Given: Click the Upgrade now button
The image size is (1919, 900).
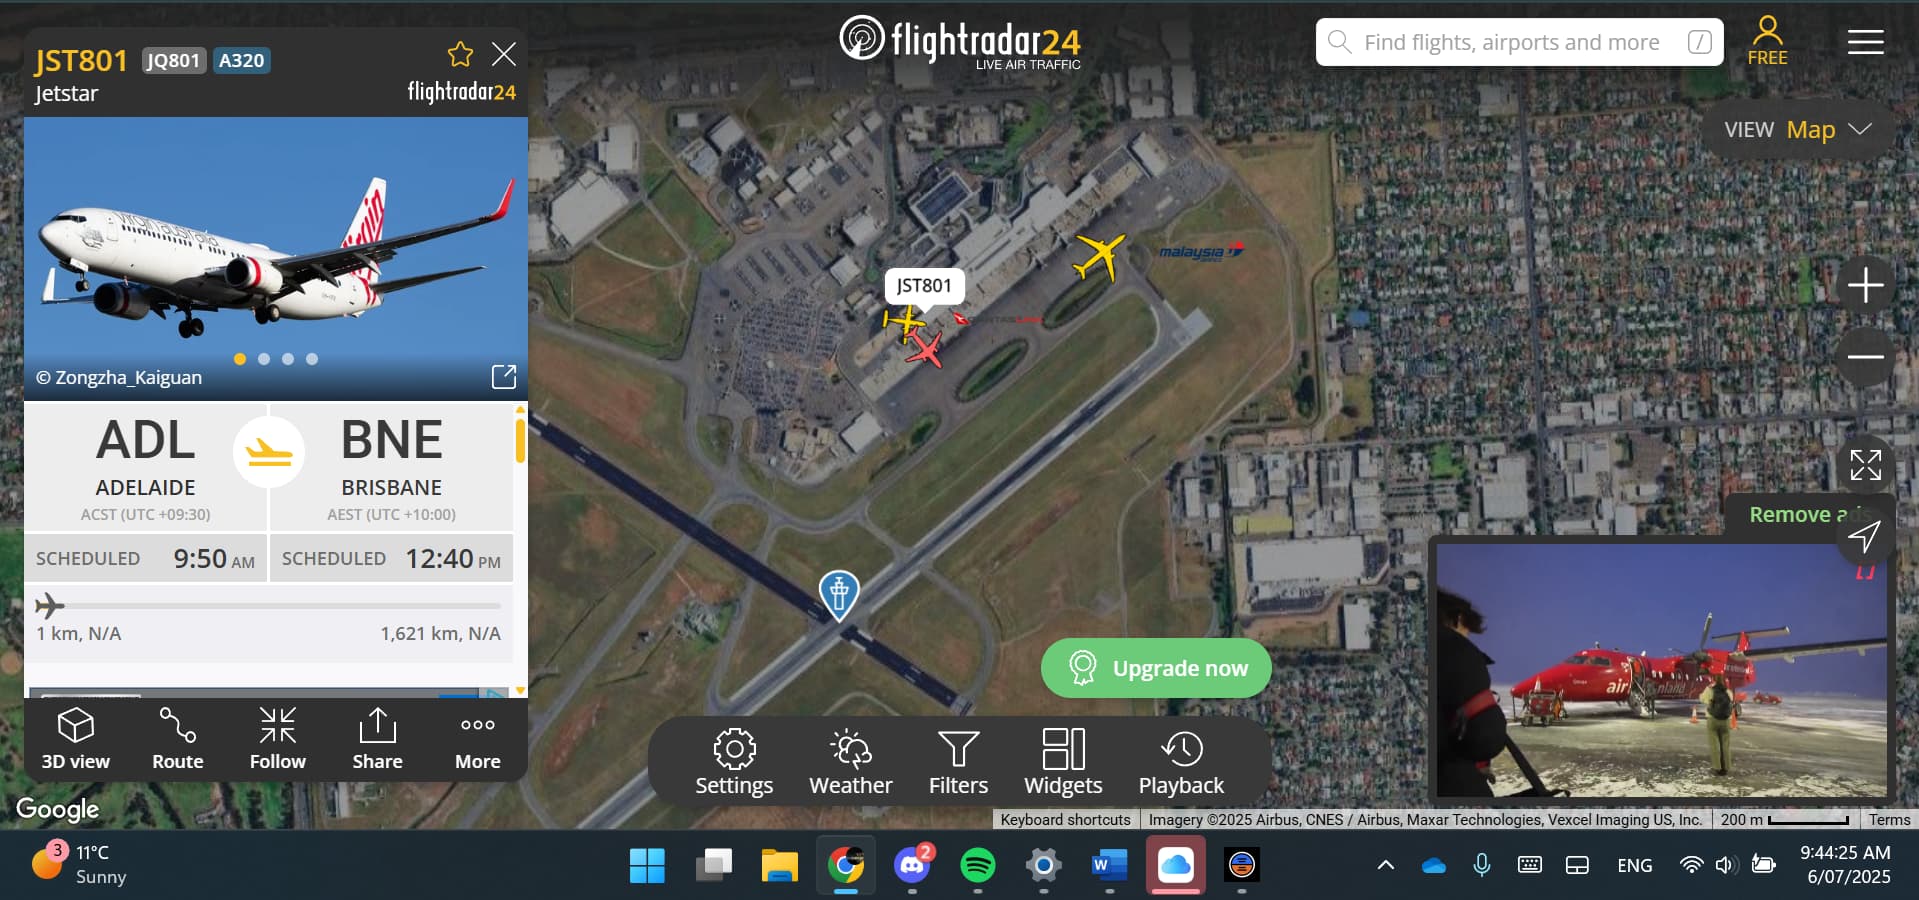Looking at the screenshot, I should click(1156, 668).
